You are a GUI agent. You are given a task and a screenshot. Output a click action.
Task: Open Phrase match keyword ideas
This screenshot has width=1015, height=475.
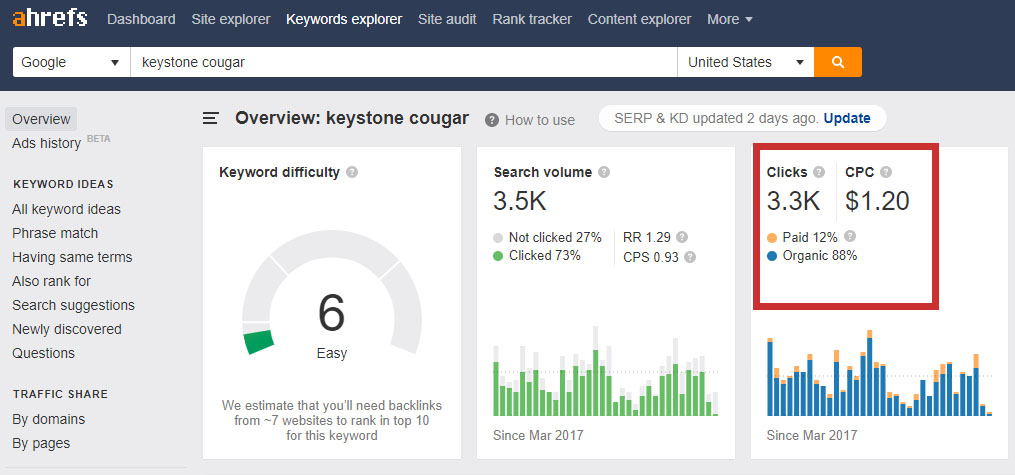point(55,233)
